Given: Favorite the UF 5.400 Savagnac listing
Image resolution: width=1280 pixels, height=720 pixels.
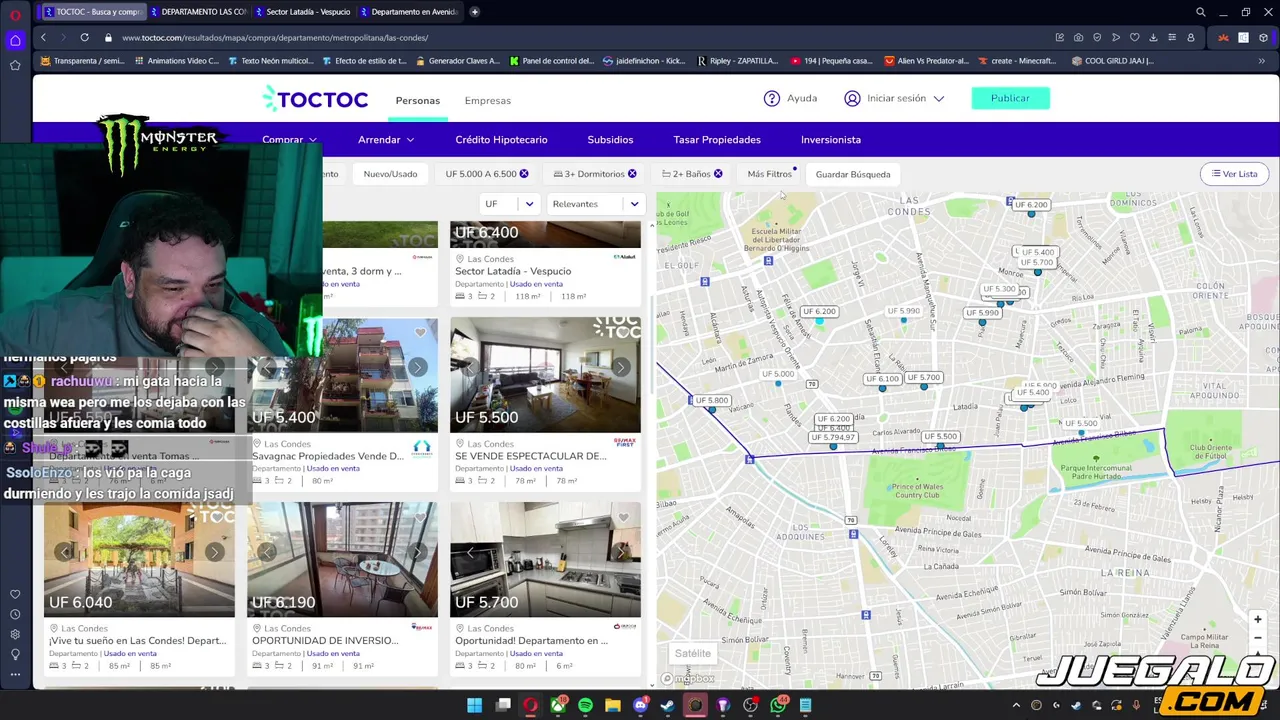Looking at the screenshot, I should [420, 332].
